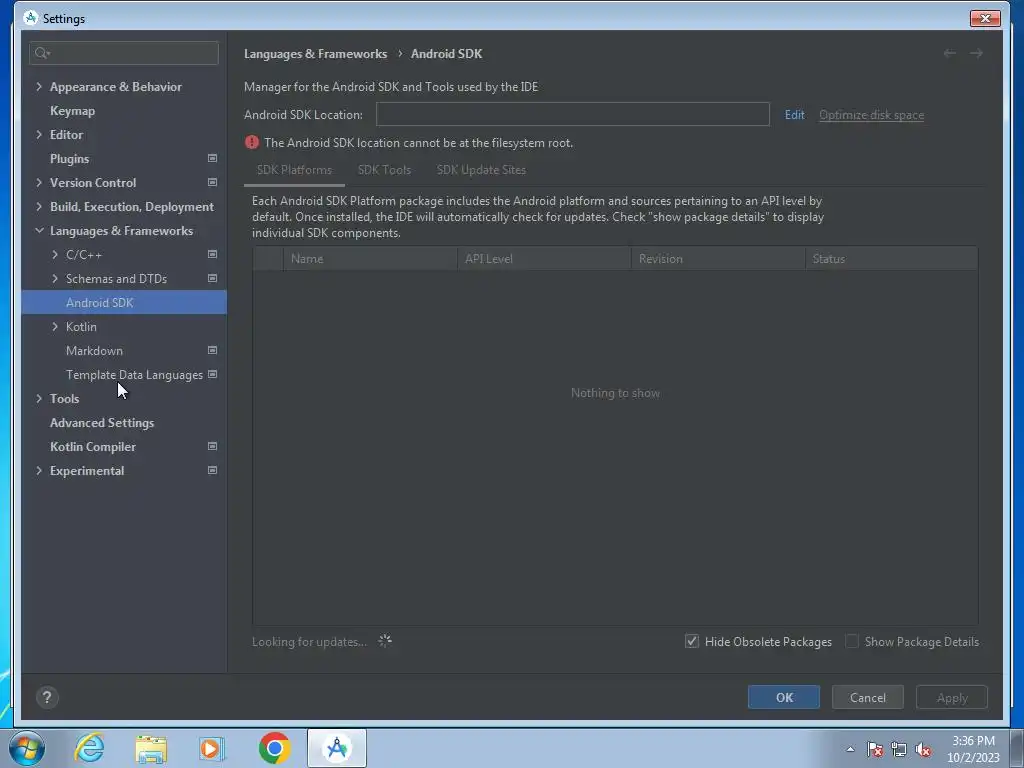Switch to SDK Tools tab

pos(384,170)
